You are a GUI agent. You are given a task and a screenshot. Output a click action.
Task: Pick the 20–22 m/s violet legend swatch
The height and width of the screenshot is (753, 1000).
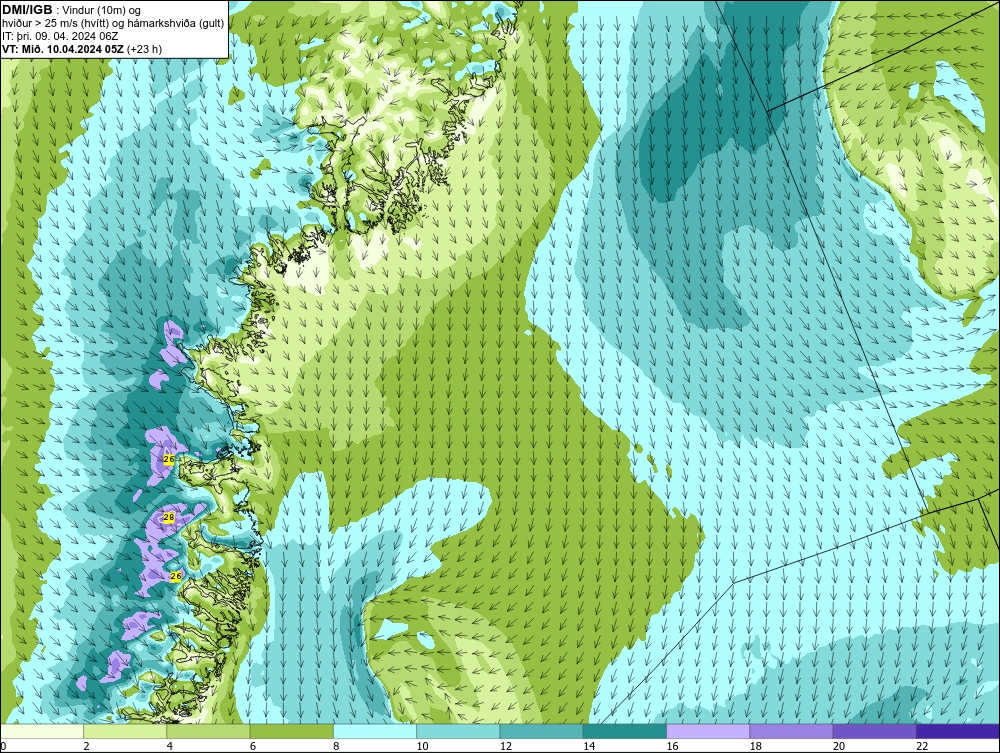pos(874,731)
